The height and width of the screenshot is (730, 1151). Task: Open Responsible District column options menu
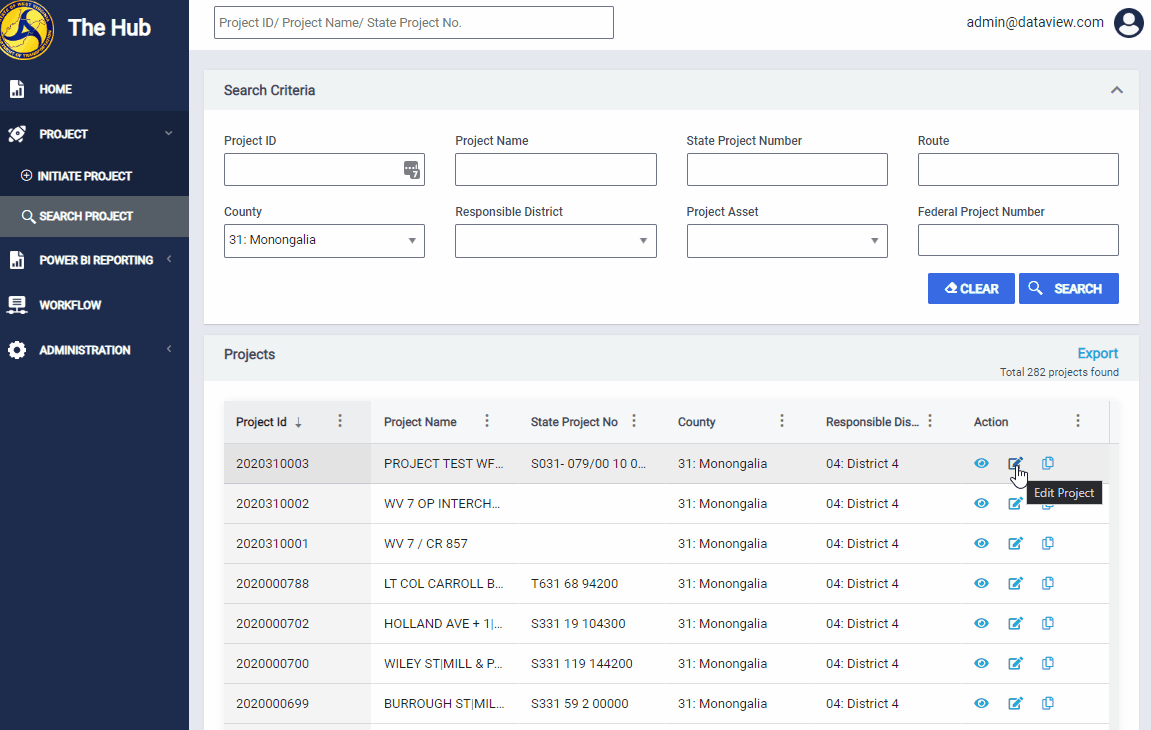click(x=930, y=421)
